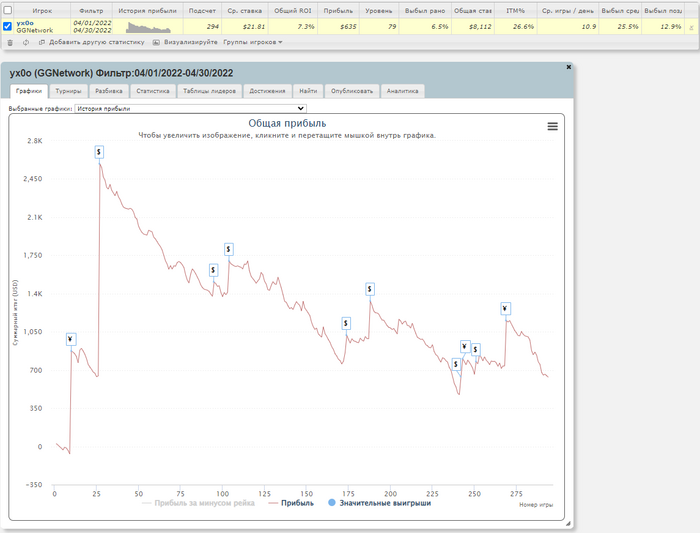Sort by the Общий ROI column header

(293, 11)
